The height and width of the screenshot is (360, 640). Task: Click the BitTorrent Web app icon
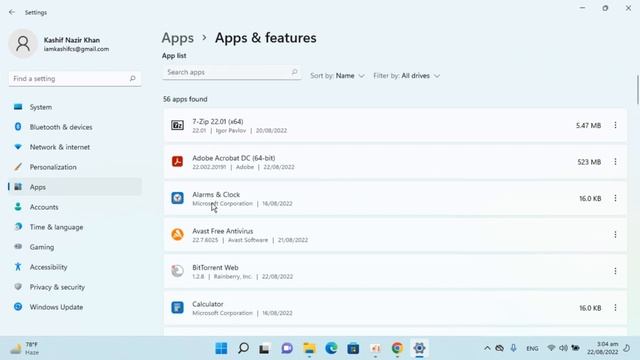click(177, 271)
